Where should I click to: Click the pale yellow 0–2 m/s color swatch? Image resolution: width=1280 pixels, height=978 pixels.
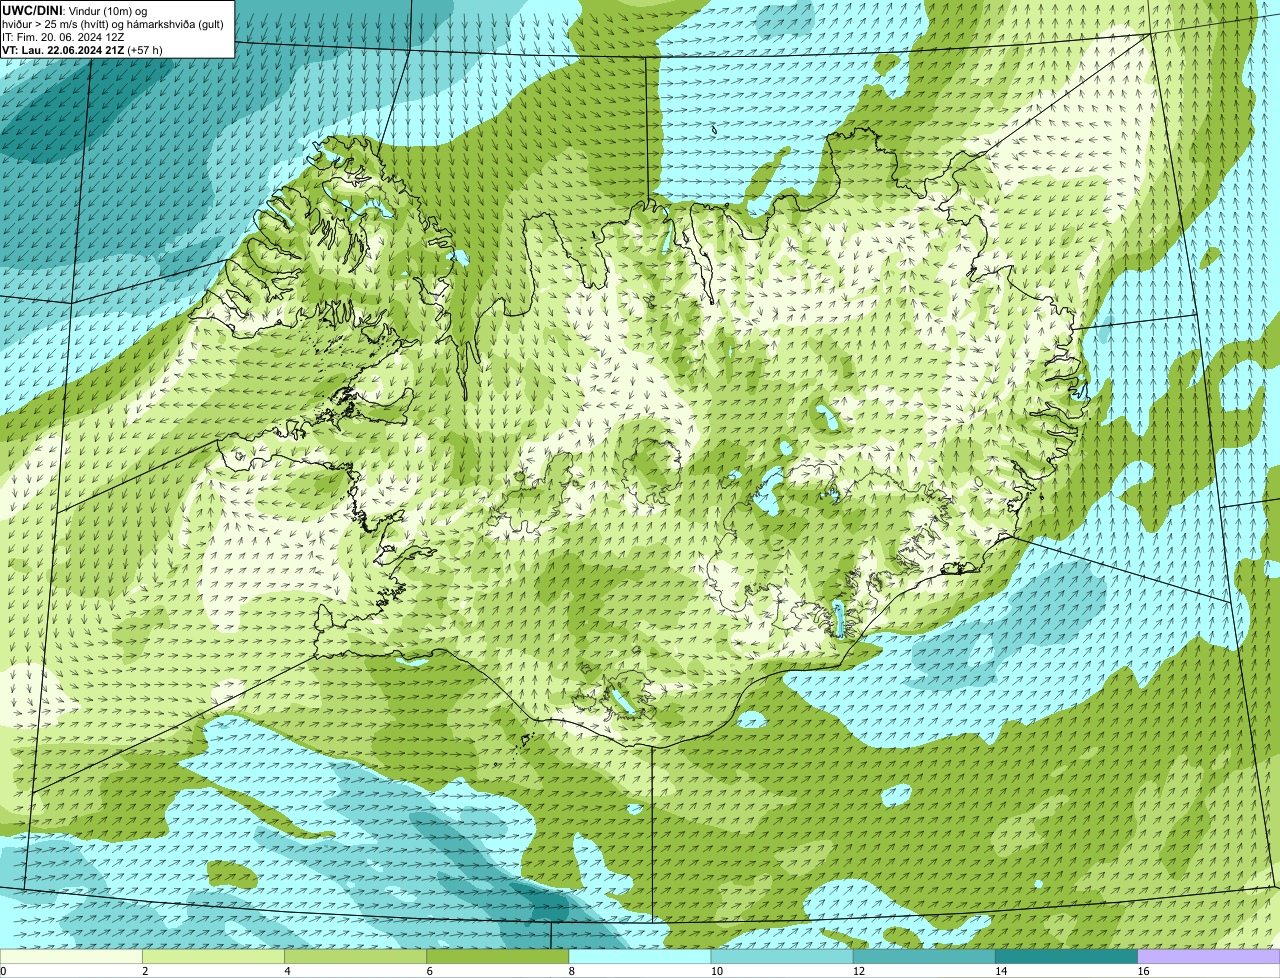click(x=71, y=957)
